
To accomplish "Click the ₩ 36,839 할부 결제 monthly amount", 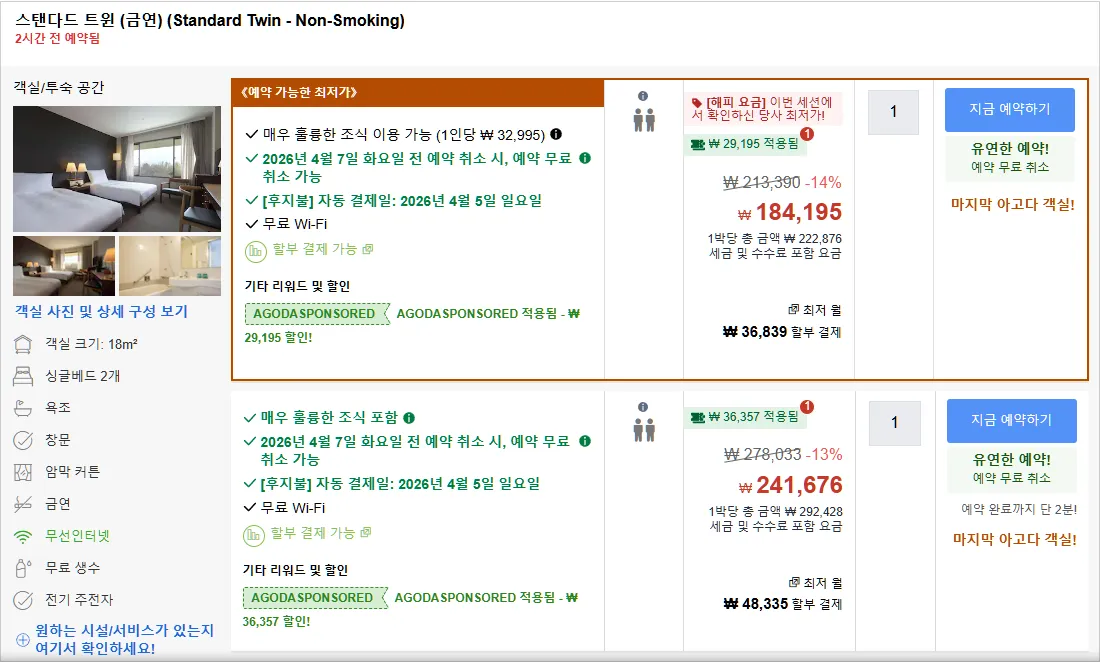I will (782, 332).
